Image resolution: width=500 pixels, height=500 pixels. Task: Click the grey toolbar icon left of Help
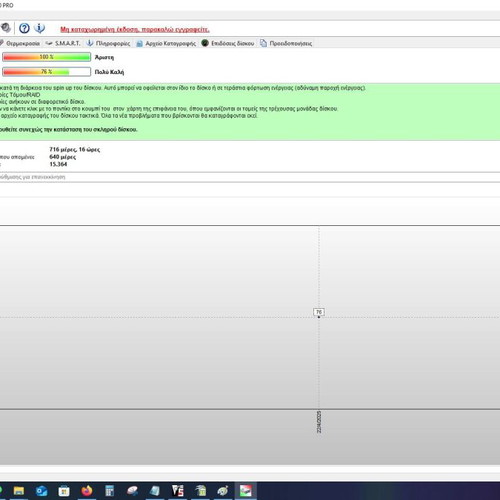6,28
